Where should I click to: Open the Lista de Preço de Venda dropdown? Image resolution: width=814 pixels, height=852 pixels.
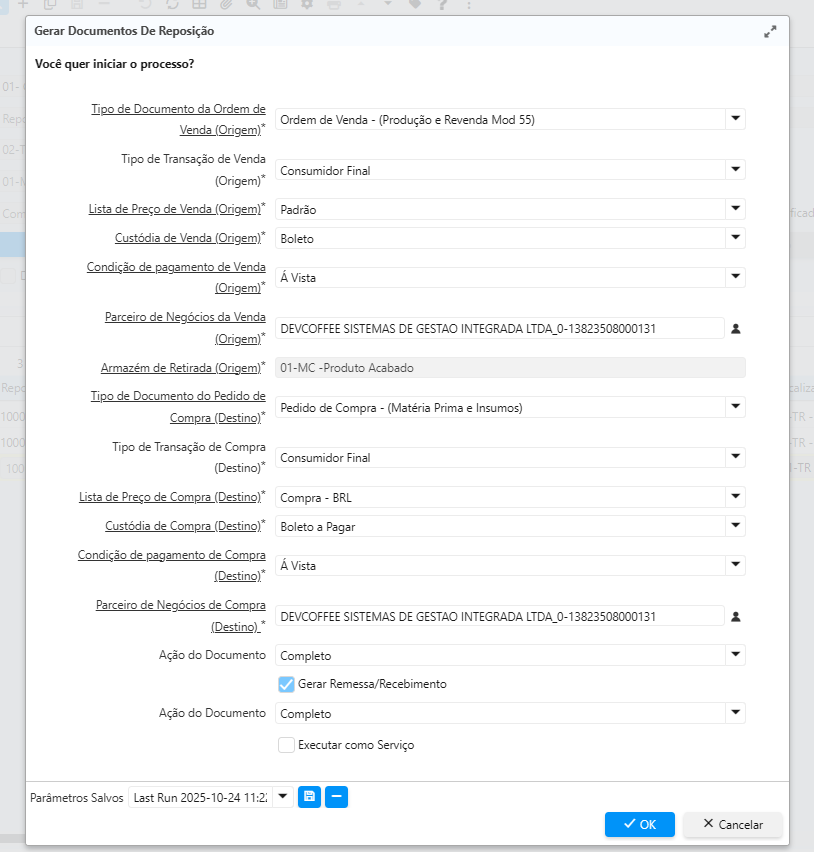coord(735,209)
